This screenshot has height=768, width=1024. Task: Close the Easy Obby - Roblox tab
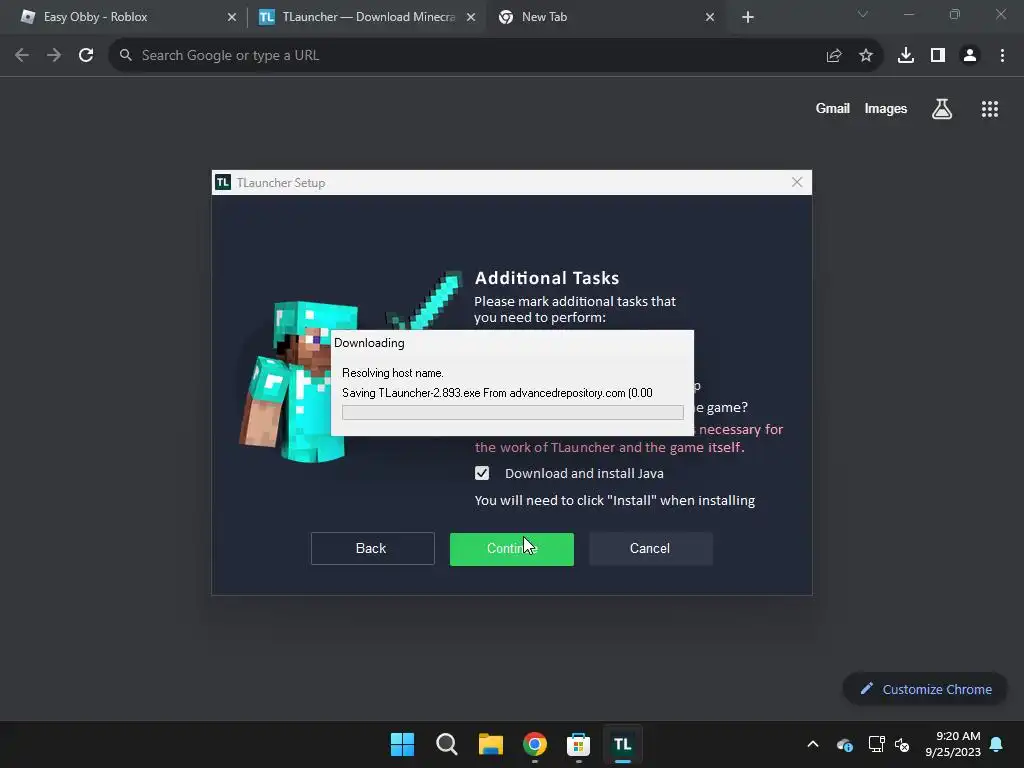(x=232, y=17)
